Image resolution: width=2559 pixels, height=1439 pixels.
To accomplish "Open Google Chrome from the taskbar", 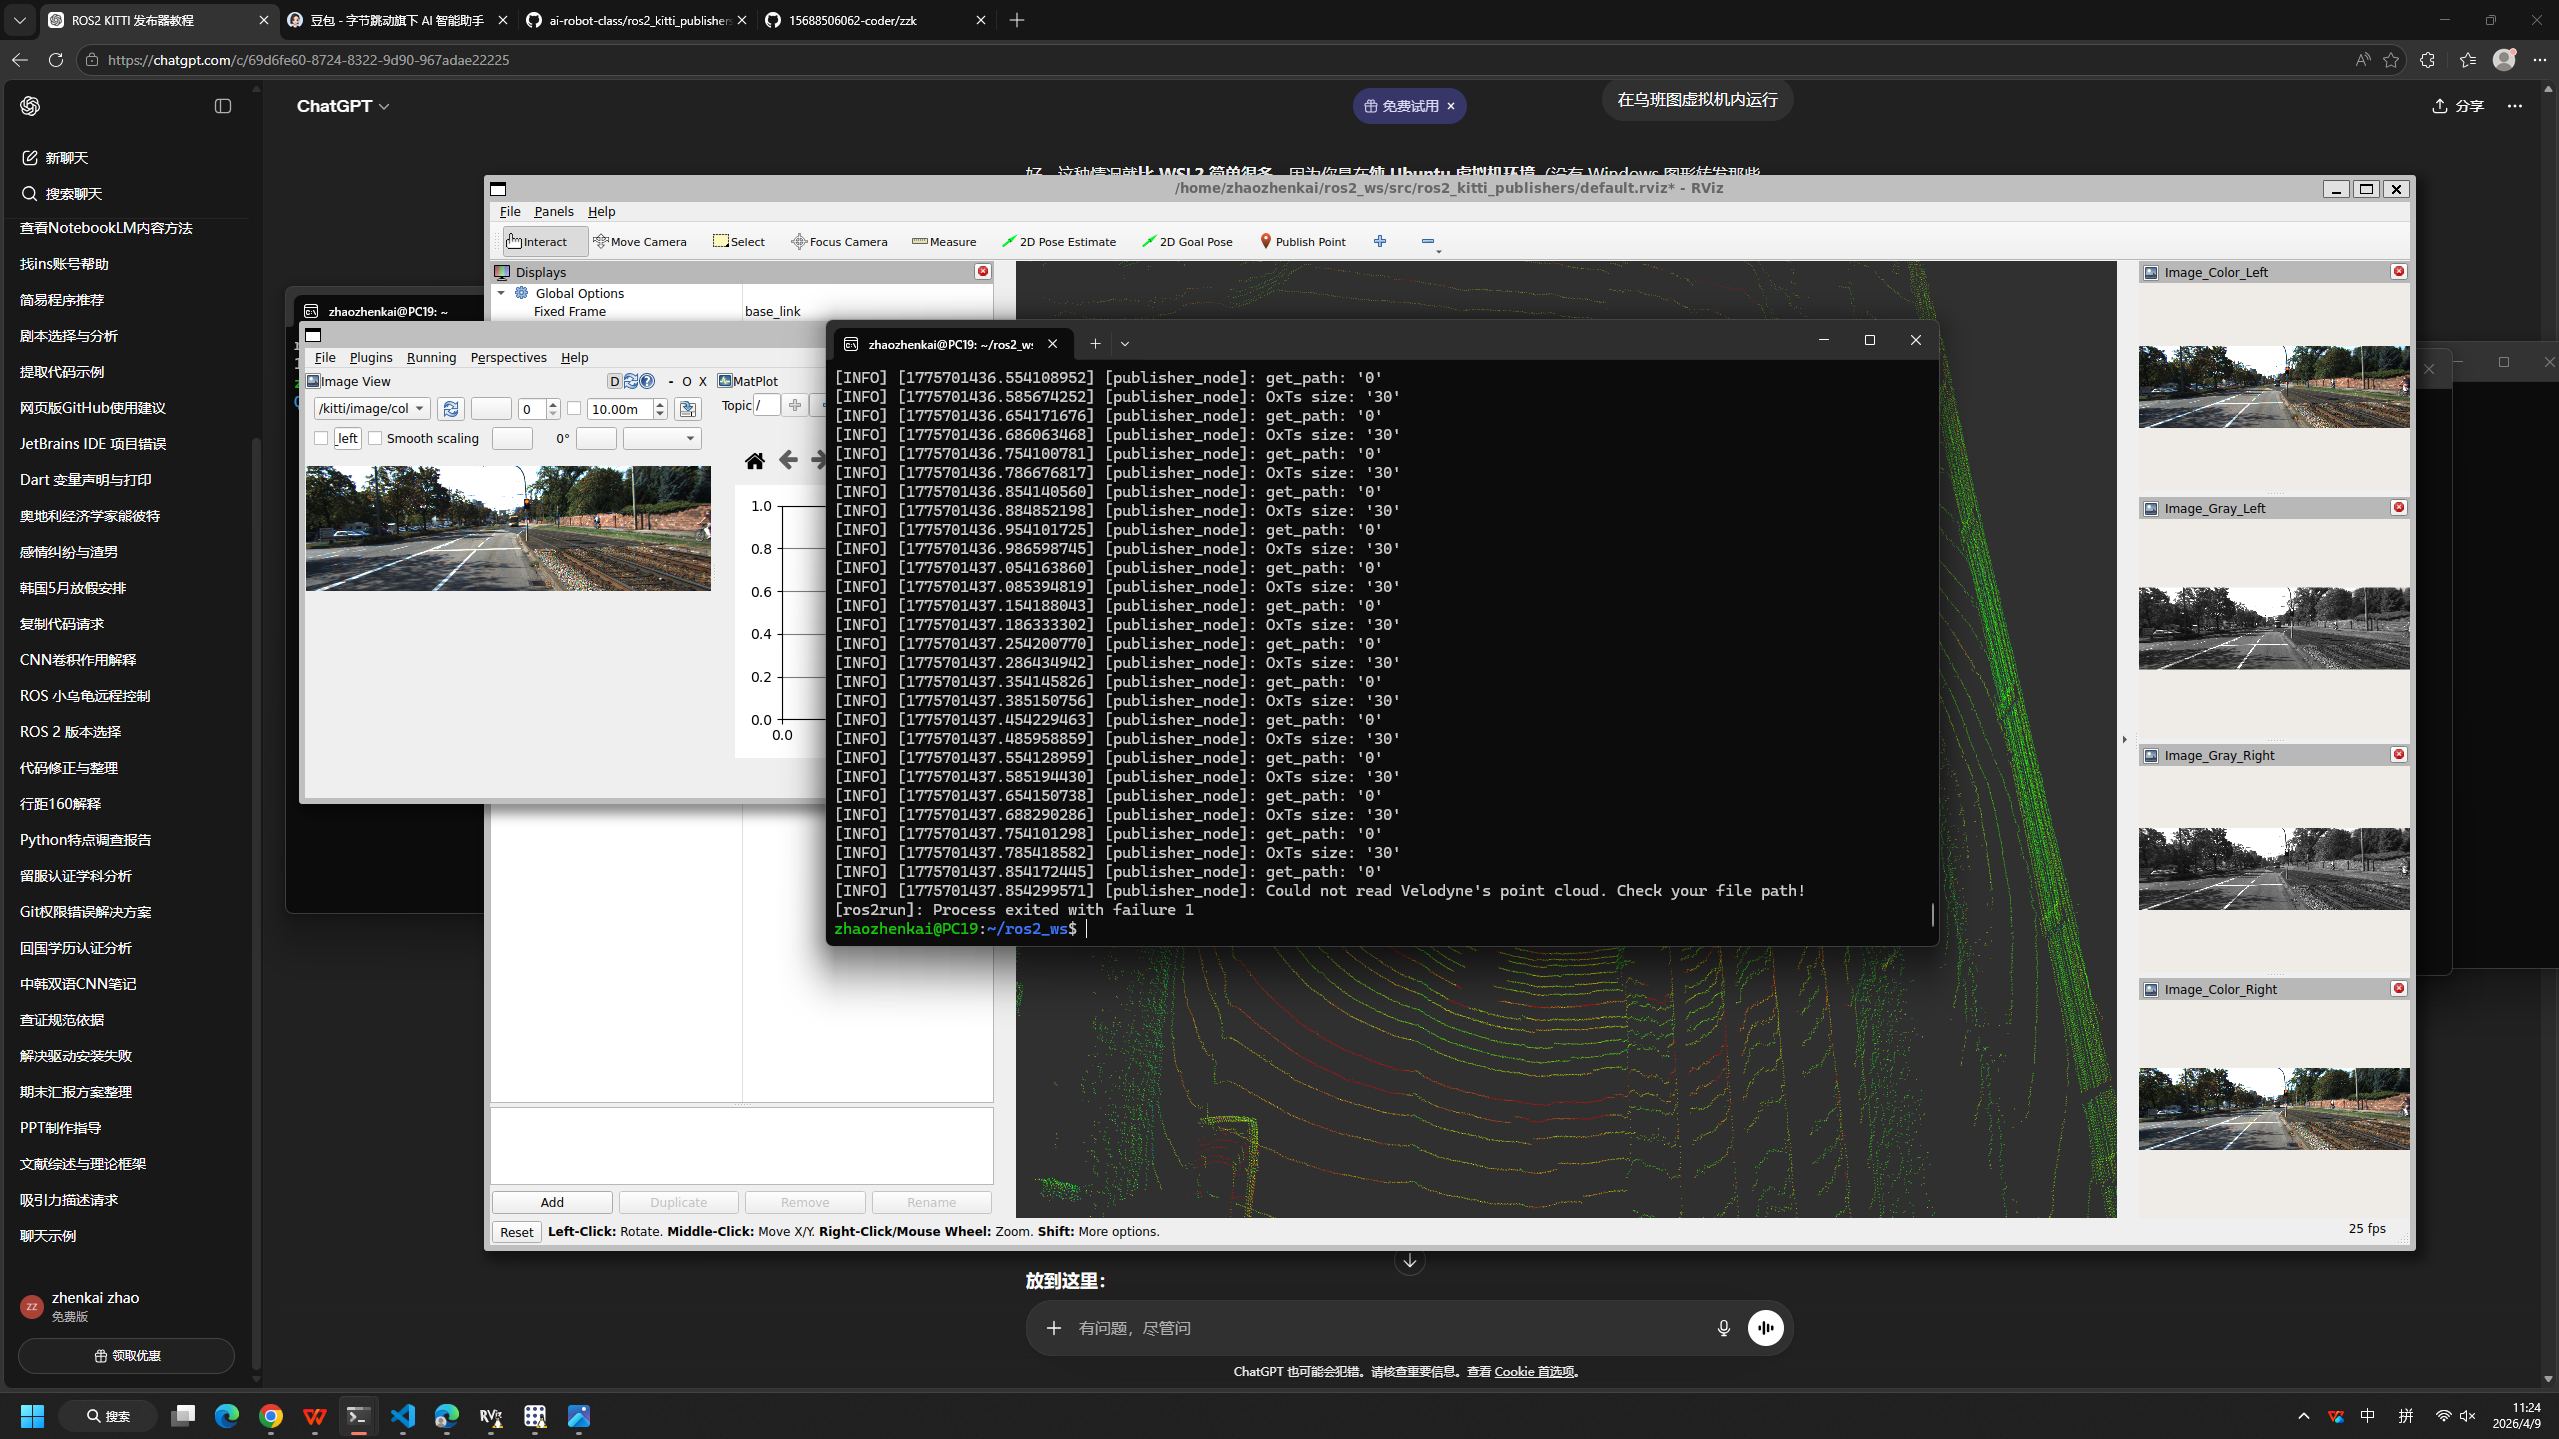I will 271,1416.
